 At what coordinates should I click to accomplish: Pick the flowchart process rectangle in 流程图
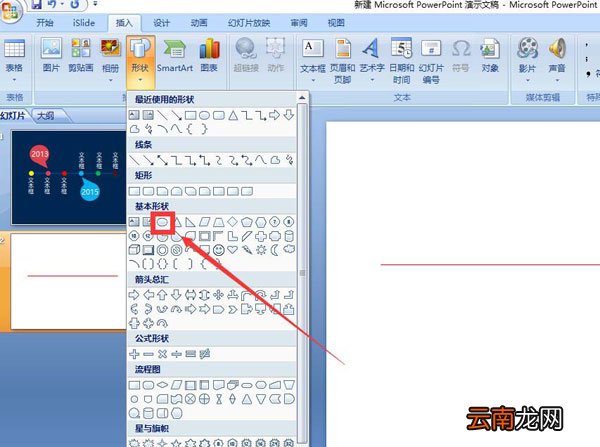(134, 385)
